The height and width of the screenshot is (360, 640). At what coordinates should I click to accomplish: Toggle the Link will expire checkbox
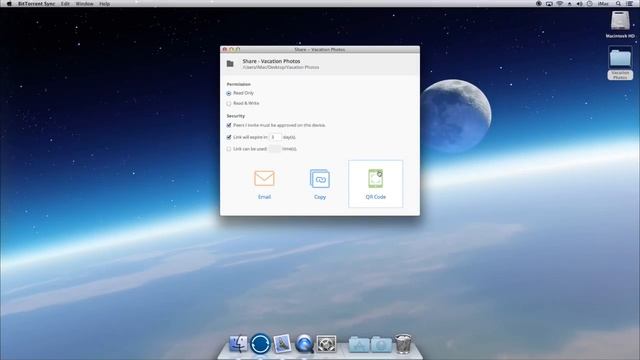pos(229,137)
